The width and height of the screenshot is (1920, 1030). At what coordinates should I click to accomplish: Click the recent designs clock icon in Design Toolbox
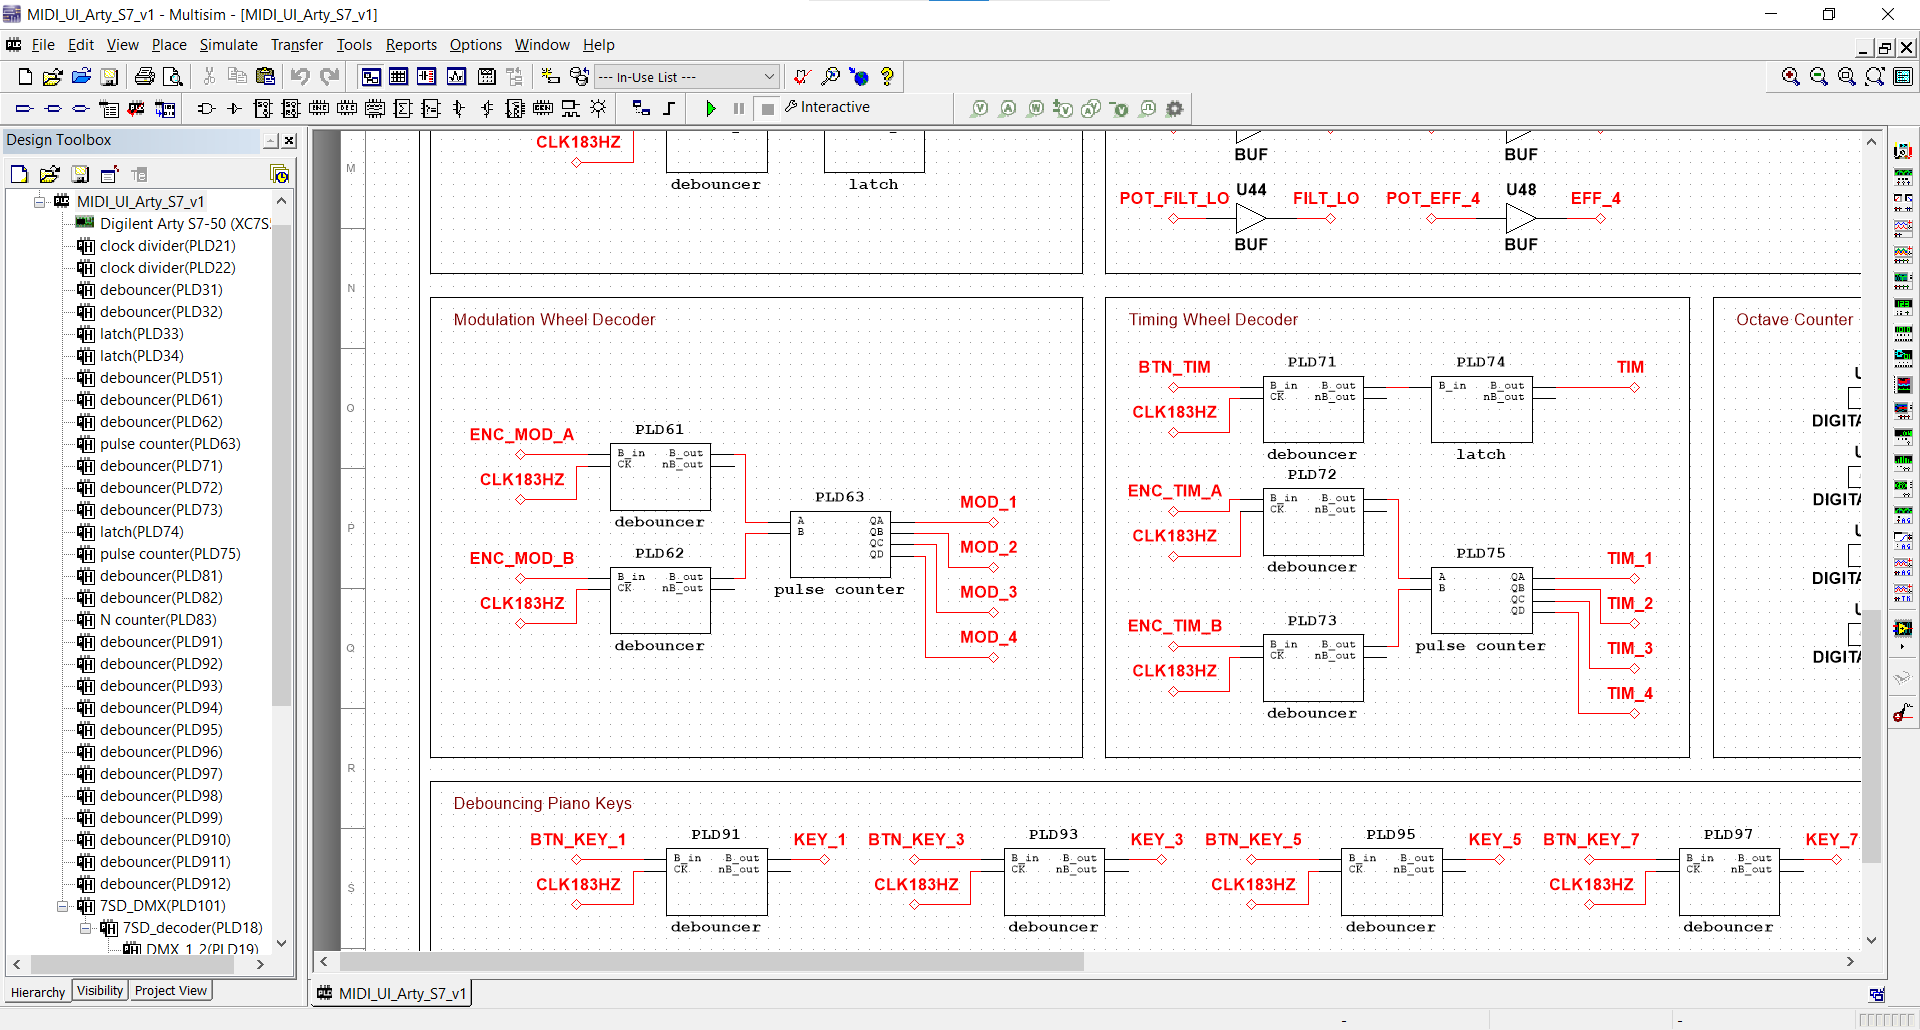[280, 175]
